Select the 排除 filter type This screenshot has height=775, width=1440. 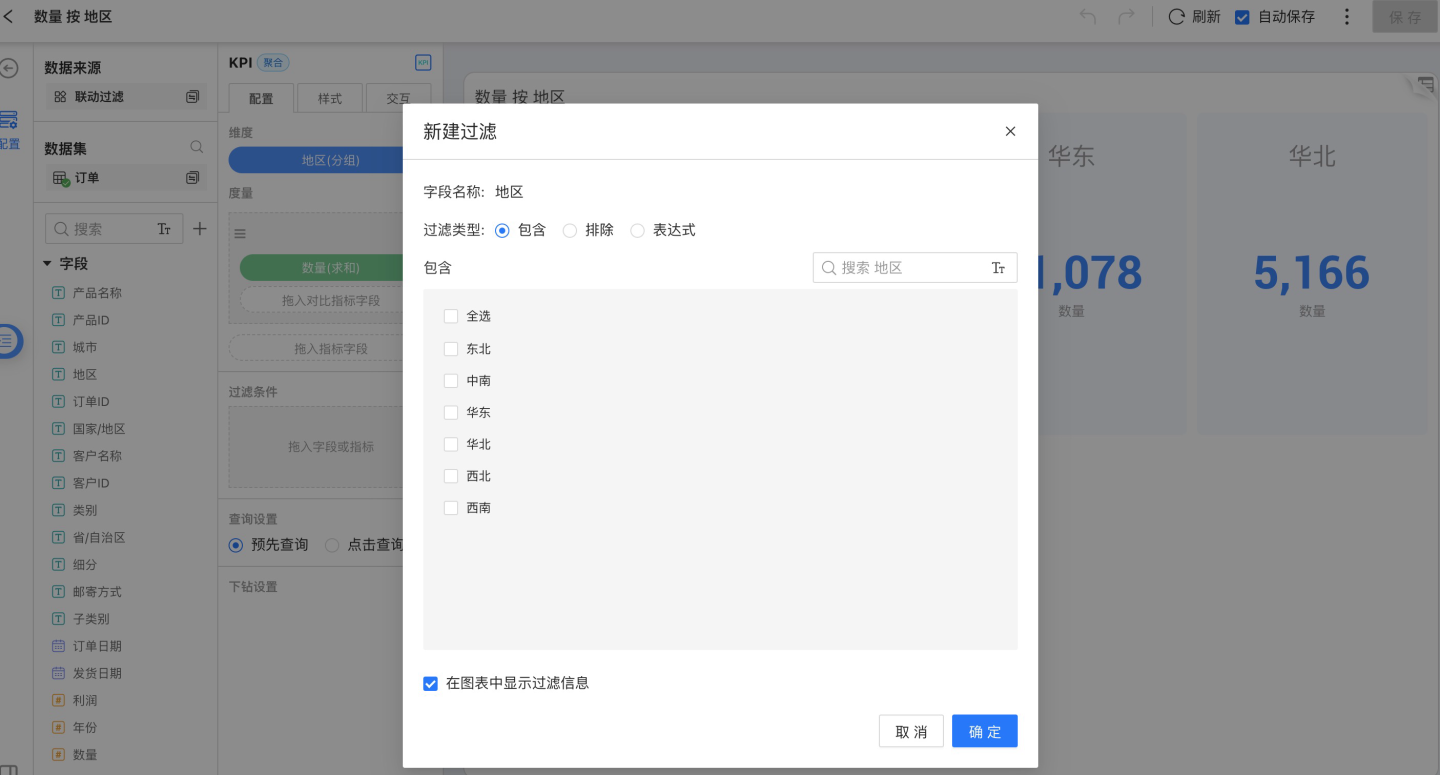pos(570,230)
